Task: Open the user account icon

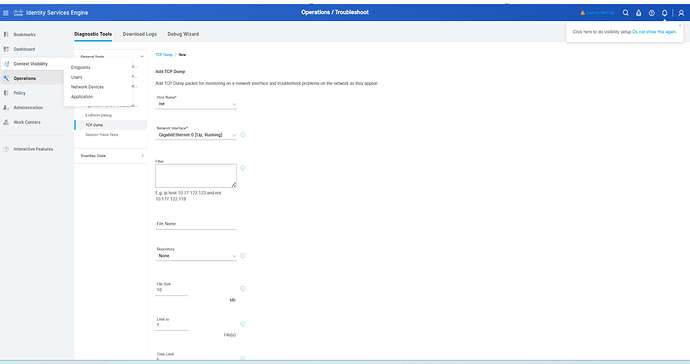Action: (x=681, y=13)
